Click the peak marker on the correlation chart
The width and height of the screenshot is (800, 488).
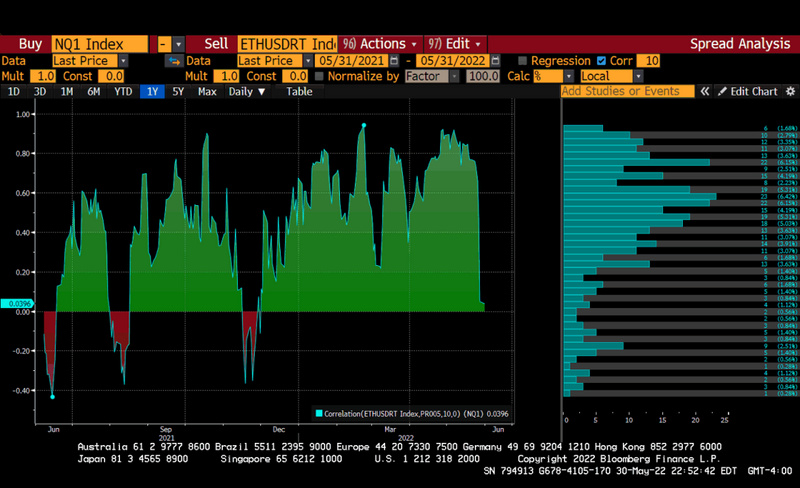tap(363, 125)
